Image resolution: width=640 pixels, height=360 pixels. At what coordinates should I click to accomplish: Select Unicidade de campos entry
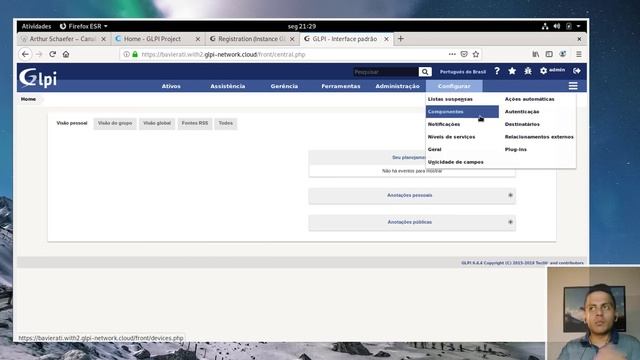456,162
